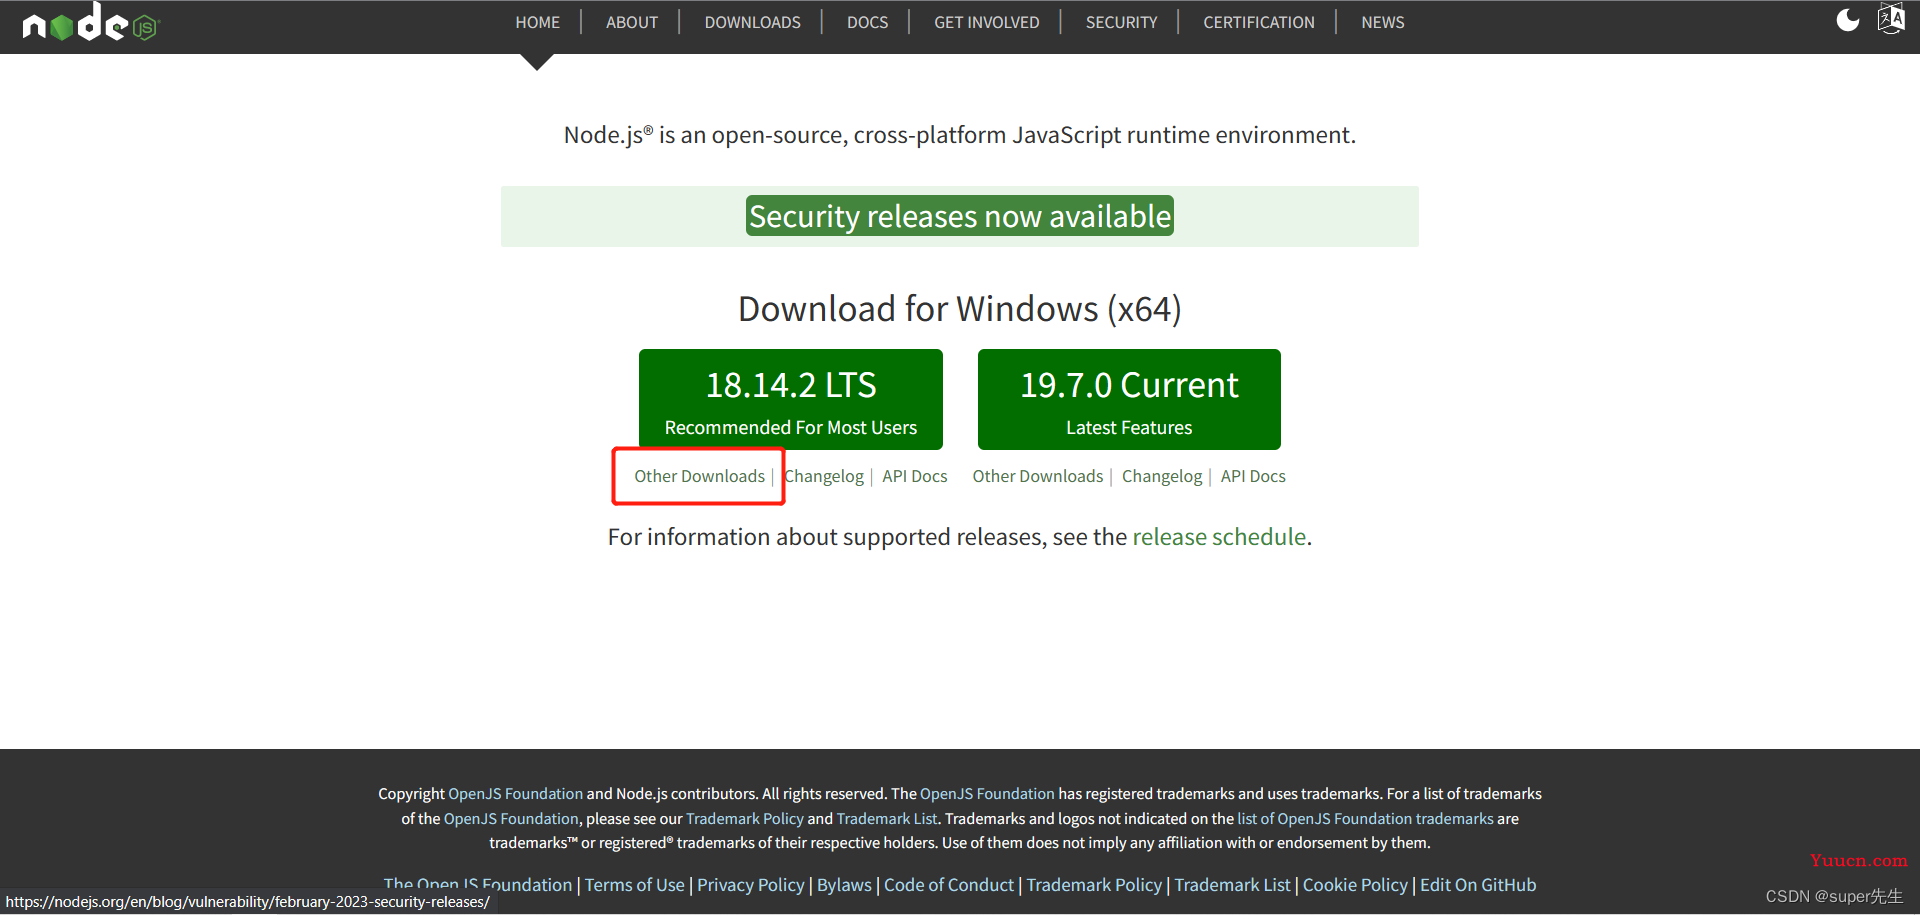Open Trademark Policy in bottom footer row

[x=1094, y=885]
